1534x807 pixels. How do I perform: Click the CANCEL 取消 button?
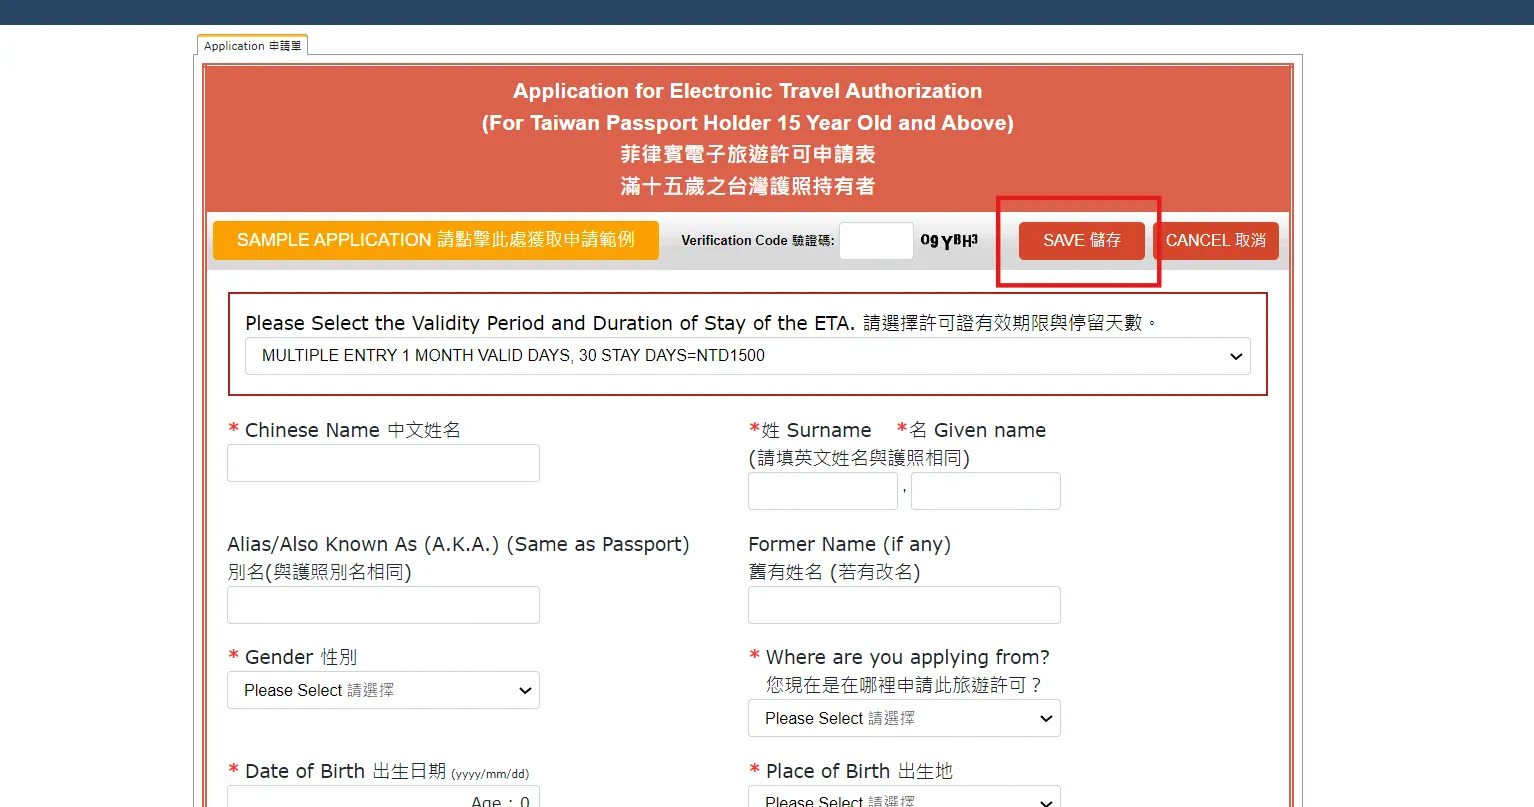click(x=1216, y=241)
